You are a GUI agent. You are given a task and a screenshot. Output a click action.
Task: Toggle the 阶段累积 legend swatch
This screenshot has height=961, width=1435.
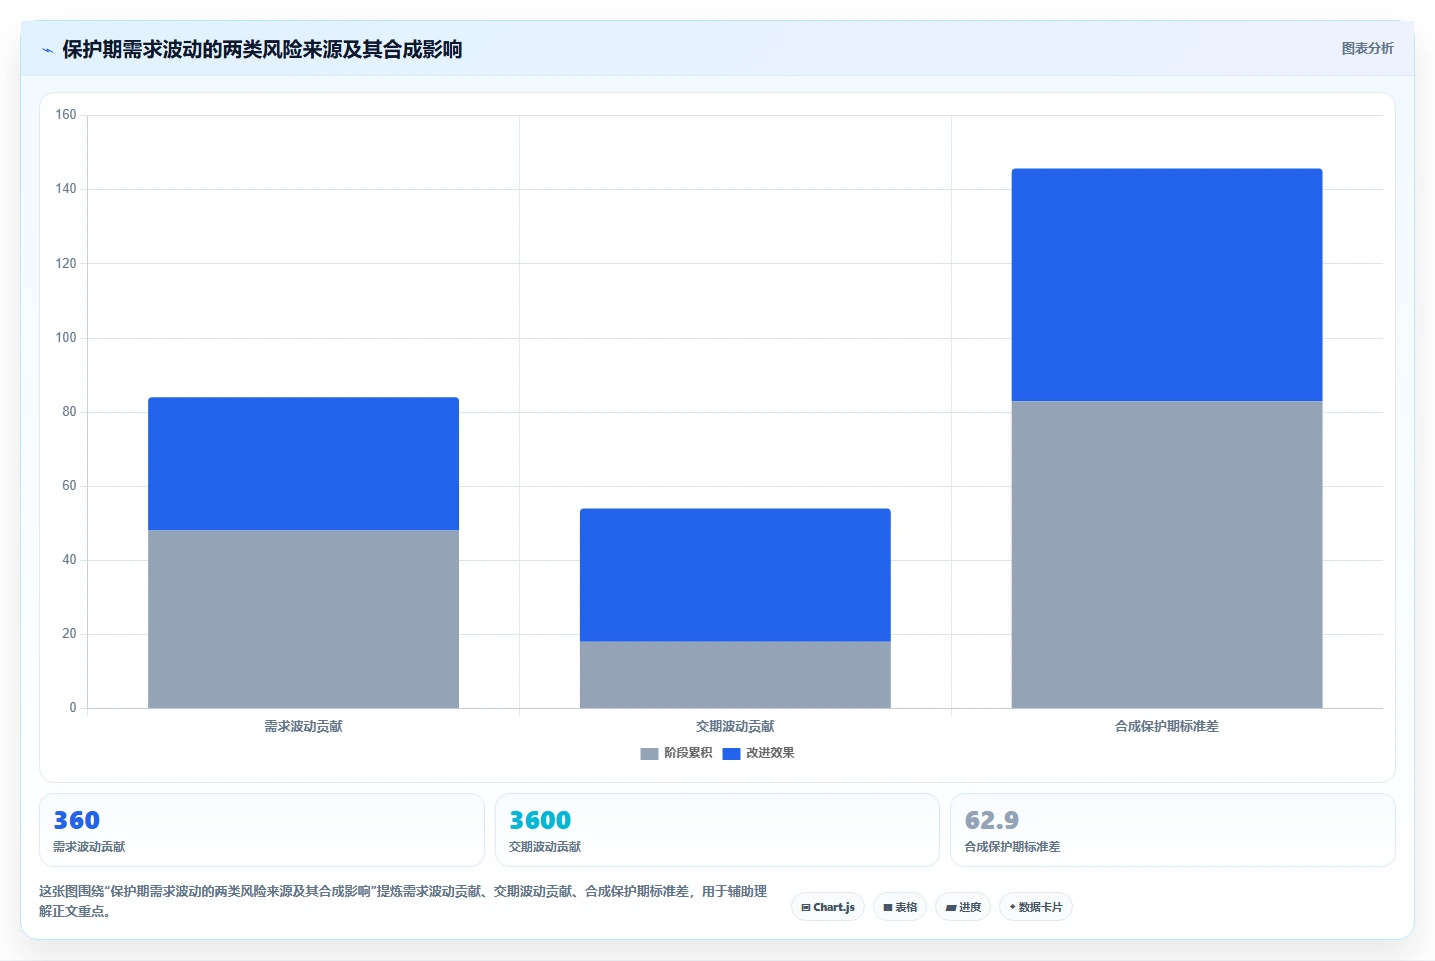[649, 753]
